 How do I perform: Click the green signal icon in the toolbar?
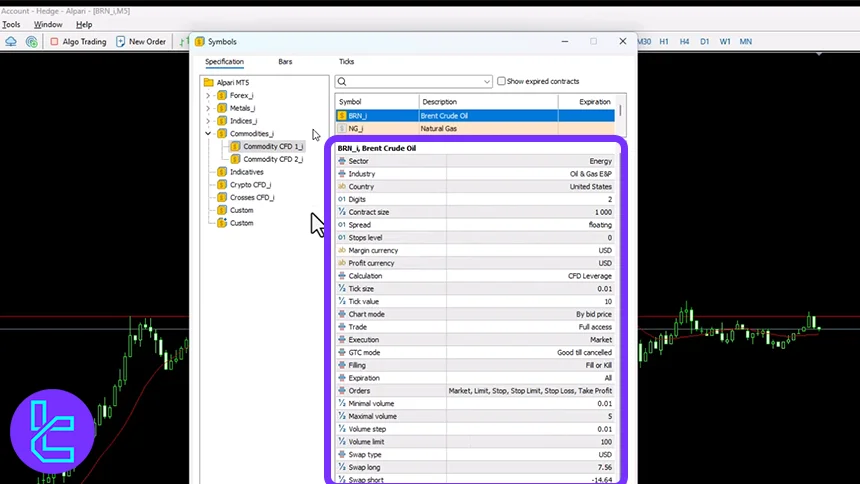coord(32,42)
